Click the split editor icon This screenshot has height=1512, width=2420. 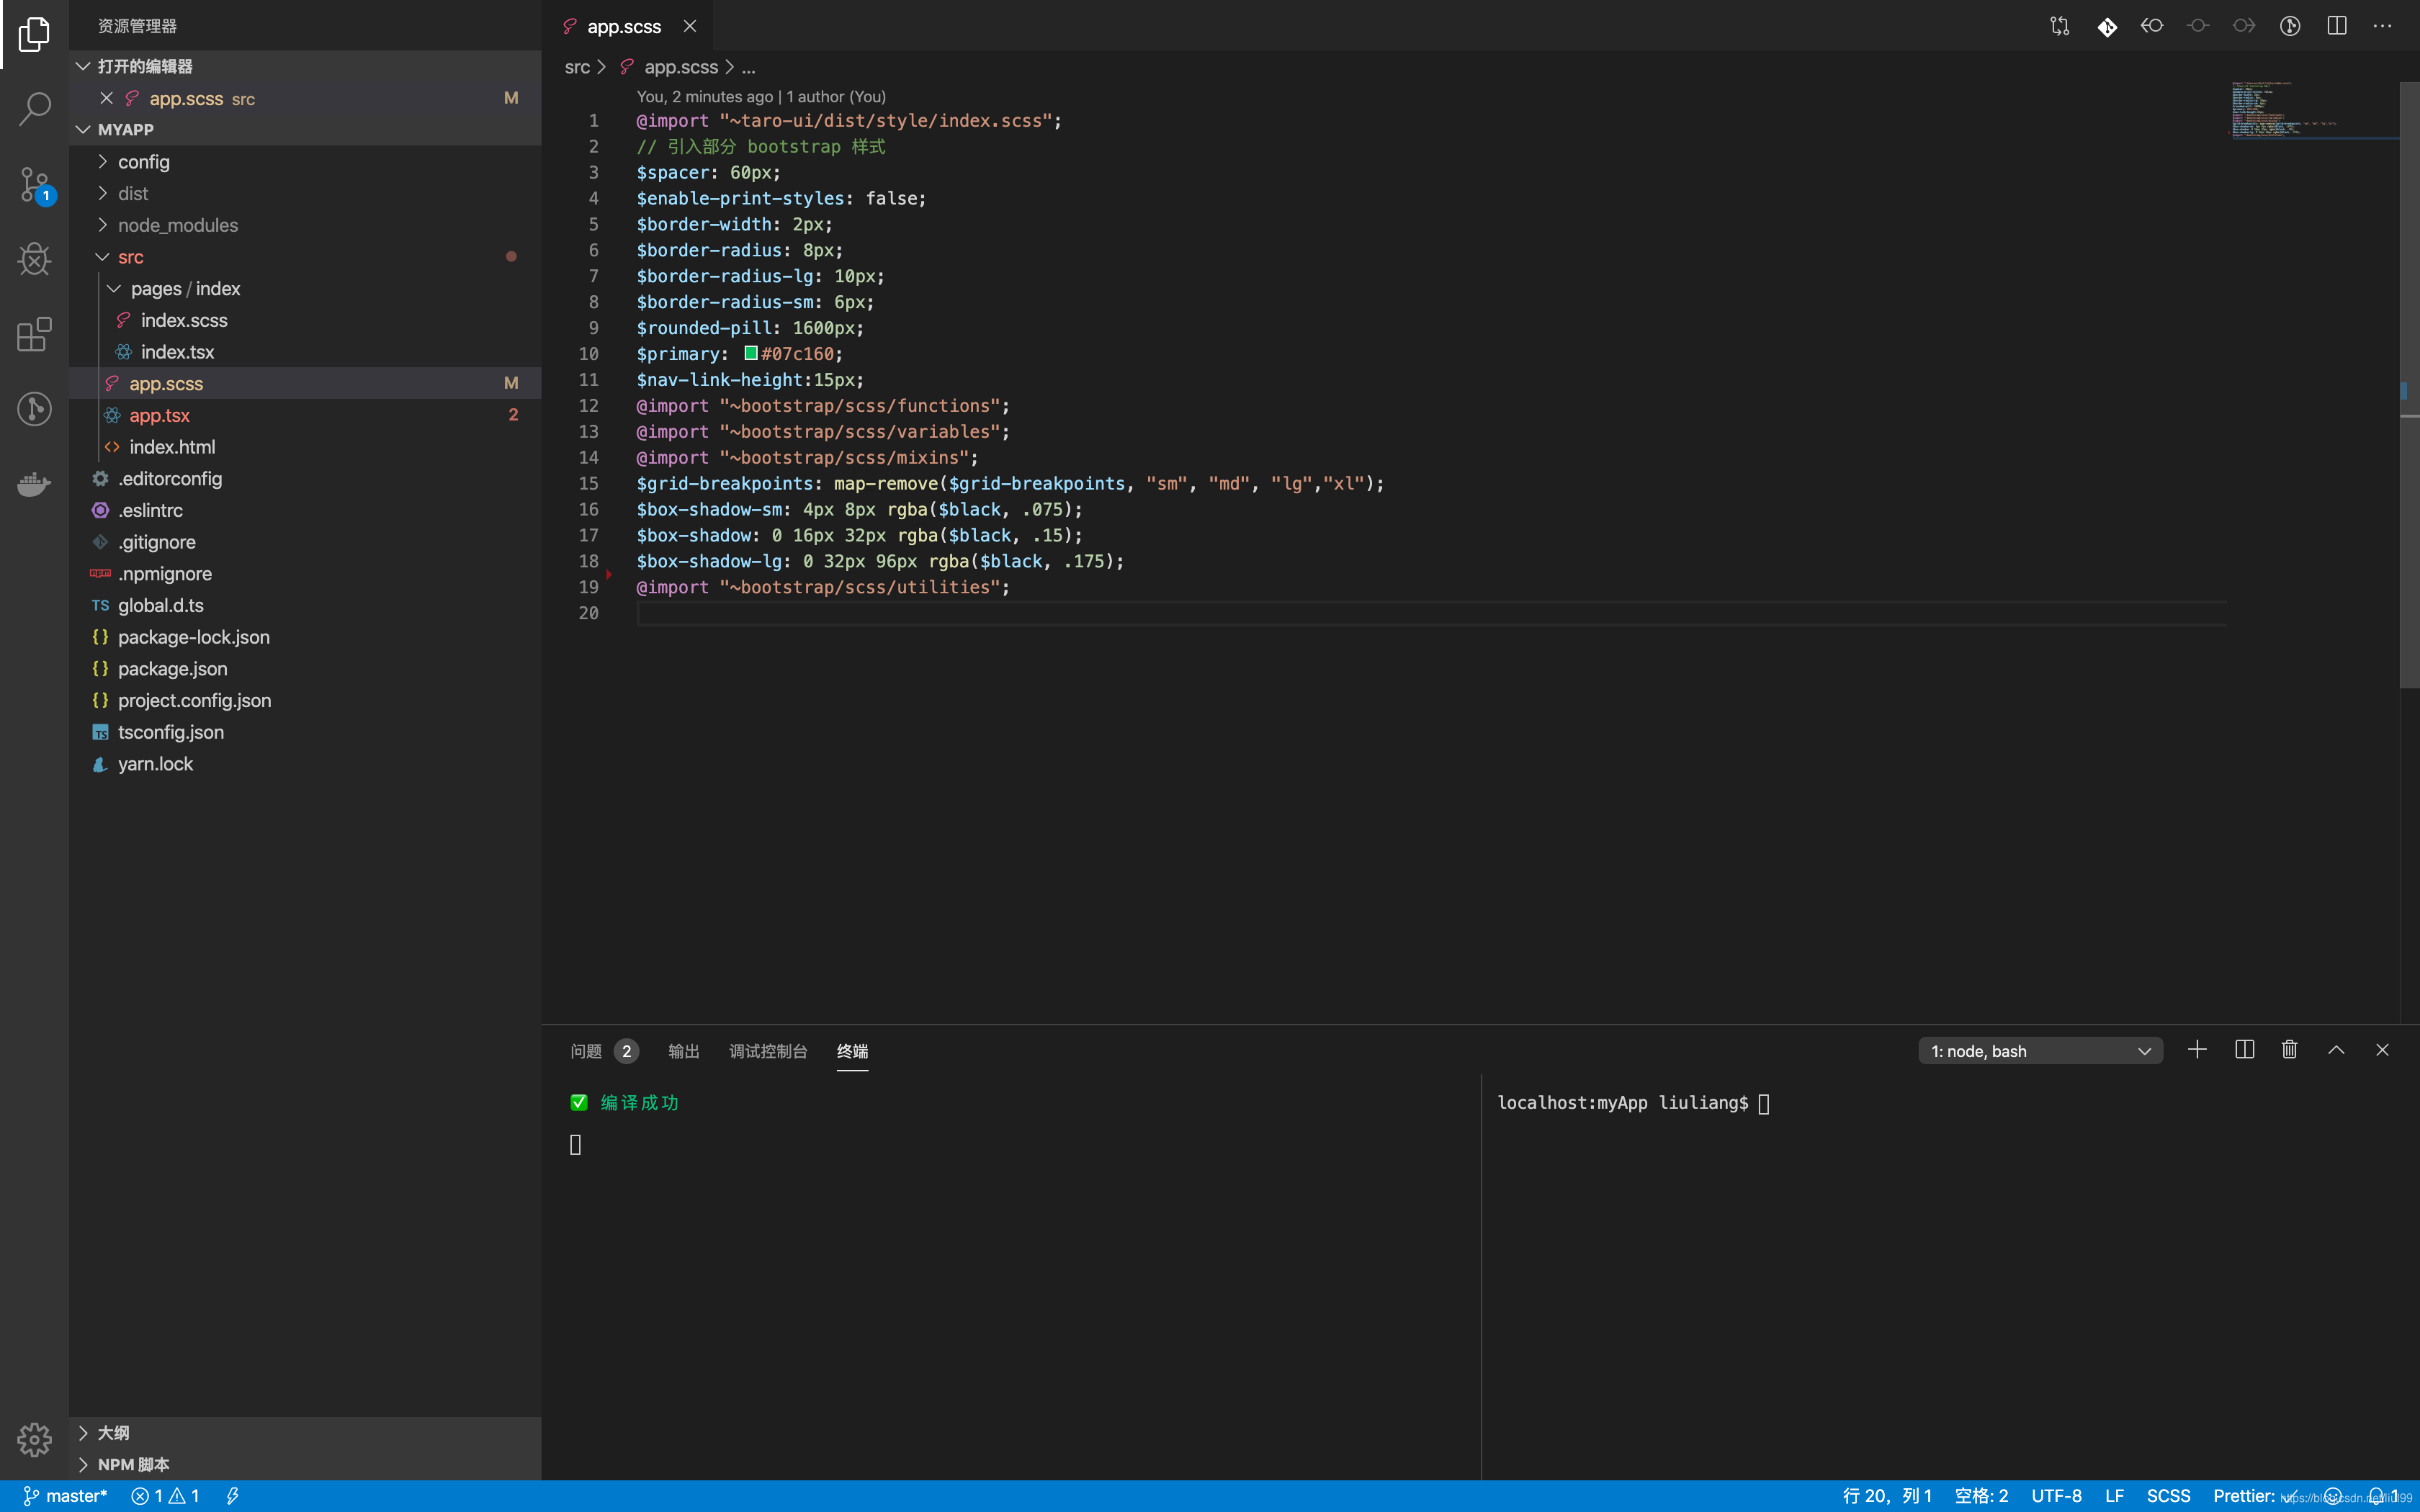[2336, 26]
